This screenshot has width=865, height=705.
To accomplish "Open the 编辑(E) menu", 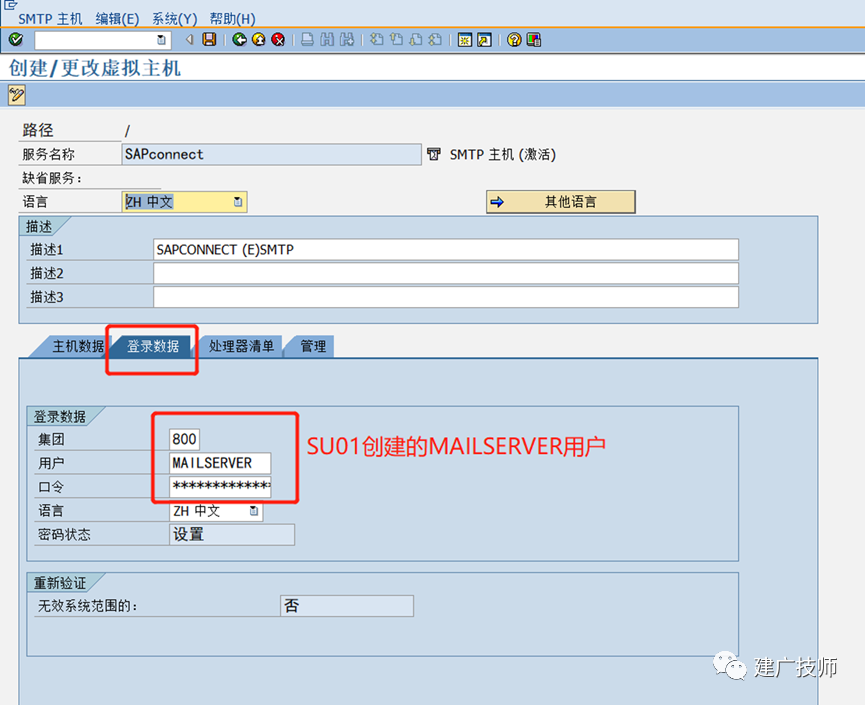I will (117, 19).
